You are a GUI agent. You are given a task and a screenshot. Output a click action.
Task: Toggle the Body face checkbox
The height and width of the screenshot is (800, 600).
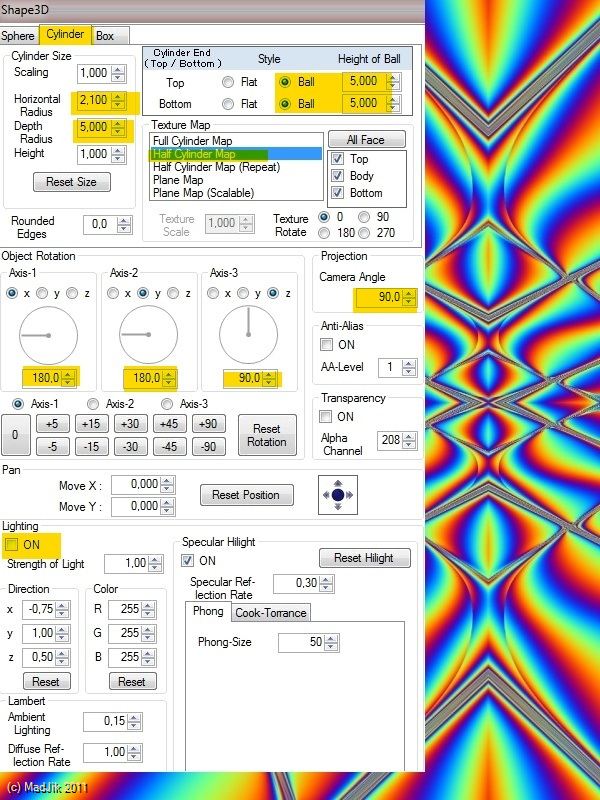coord(337,176)
